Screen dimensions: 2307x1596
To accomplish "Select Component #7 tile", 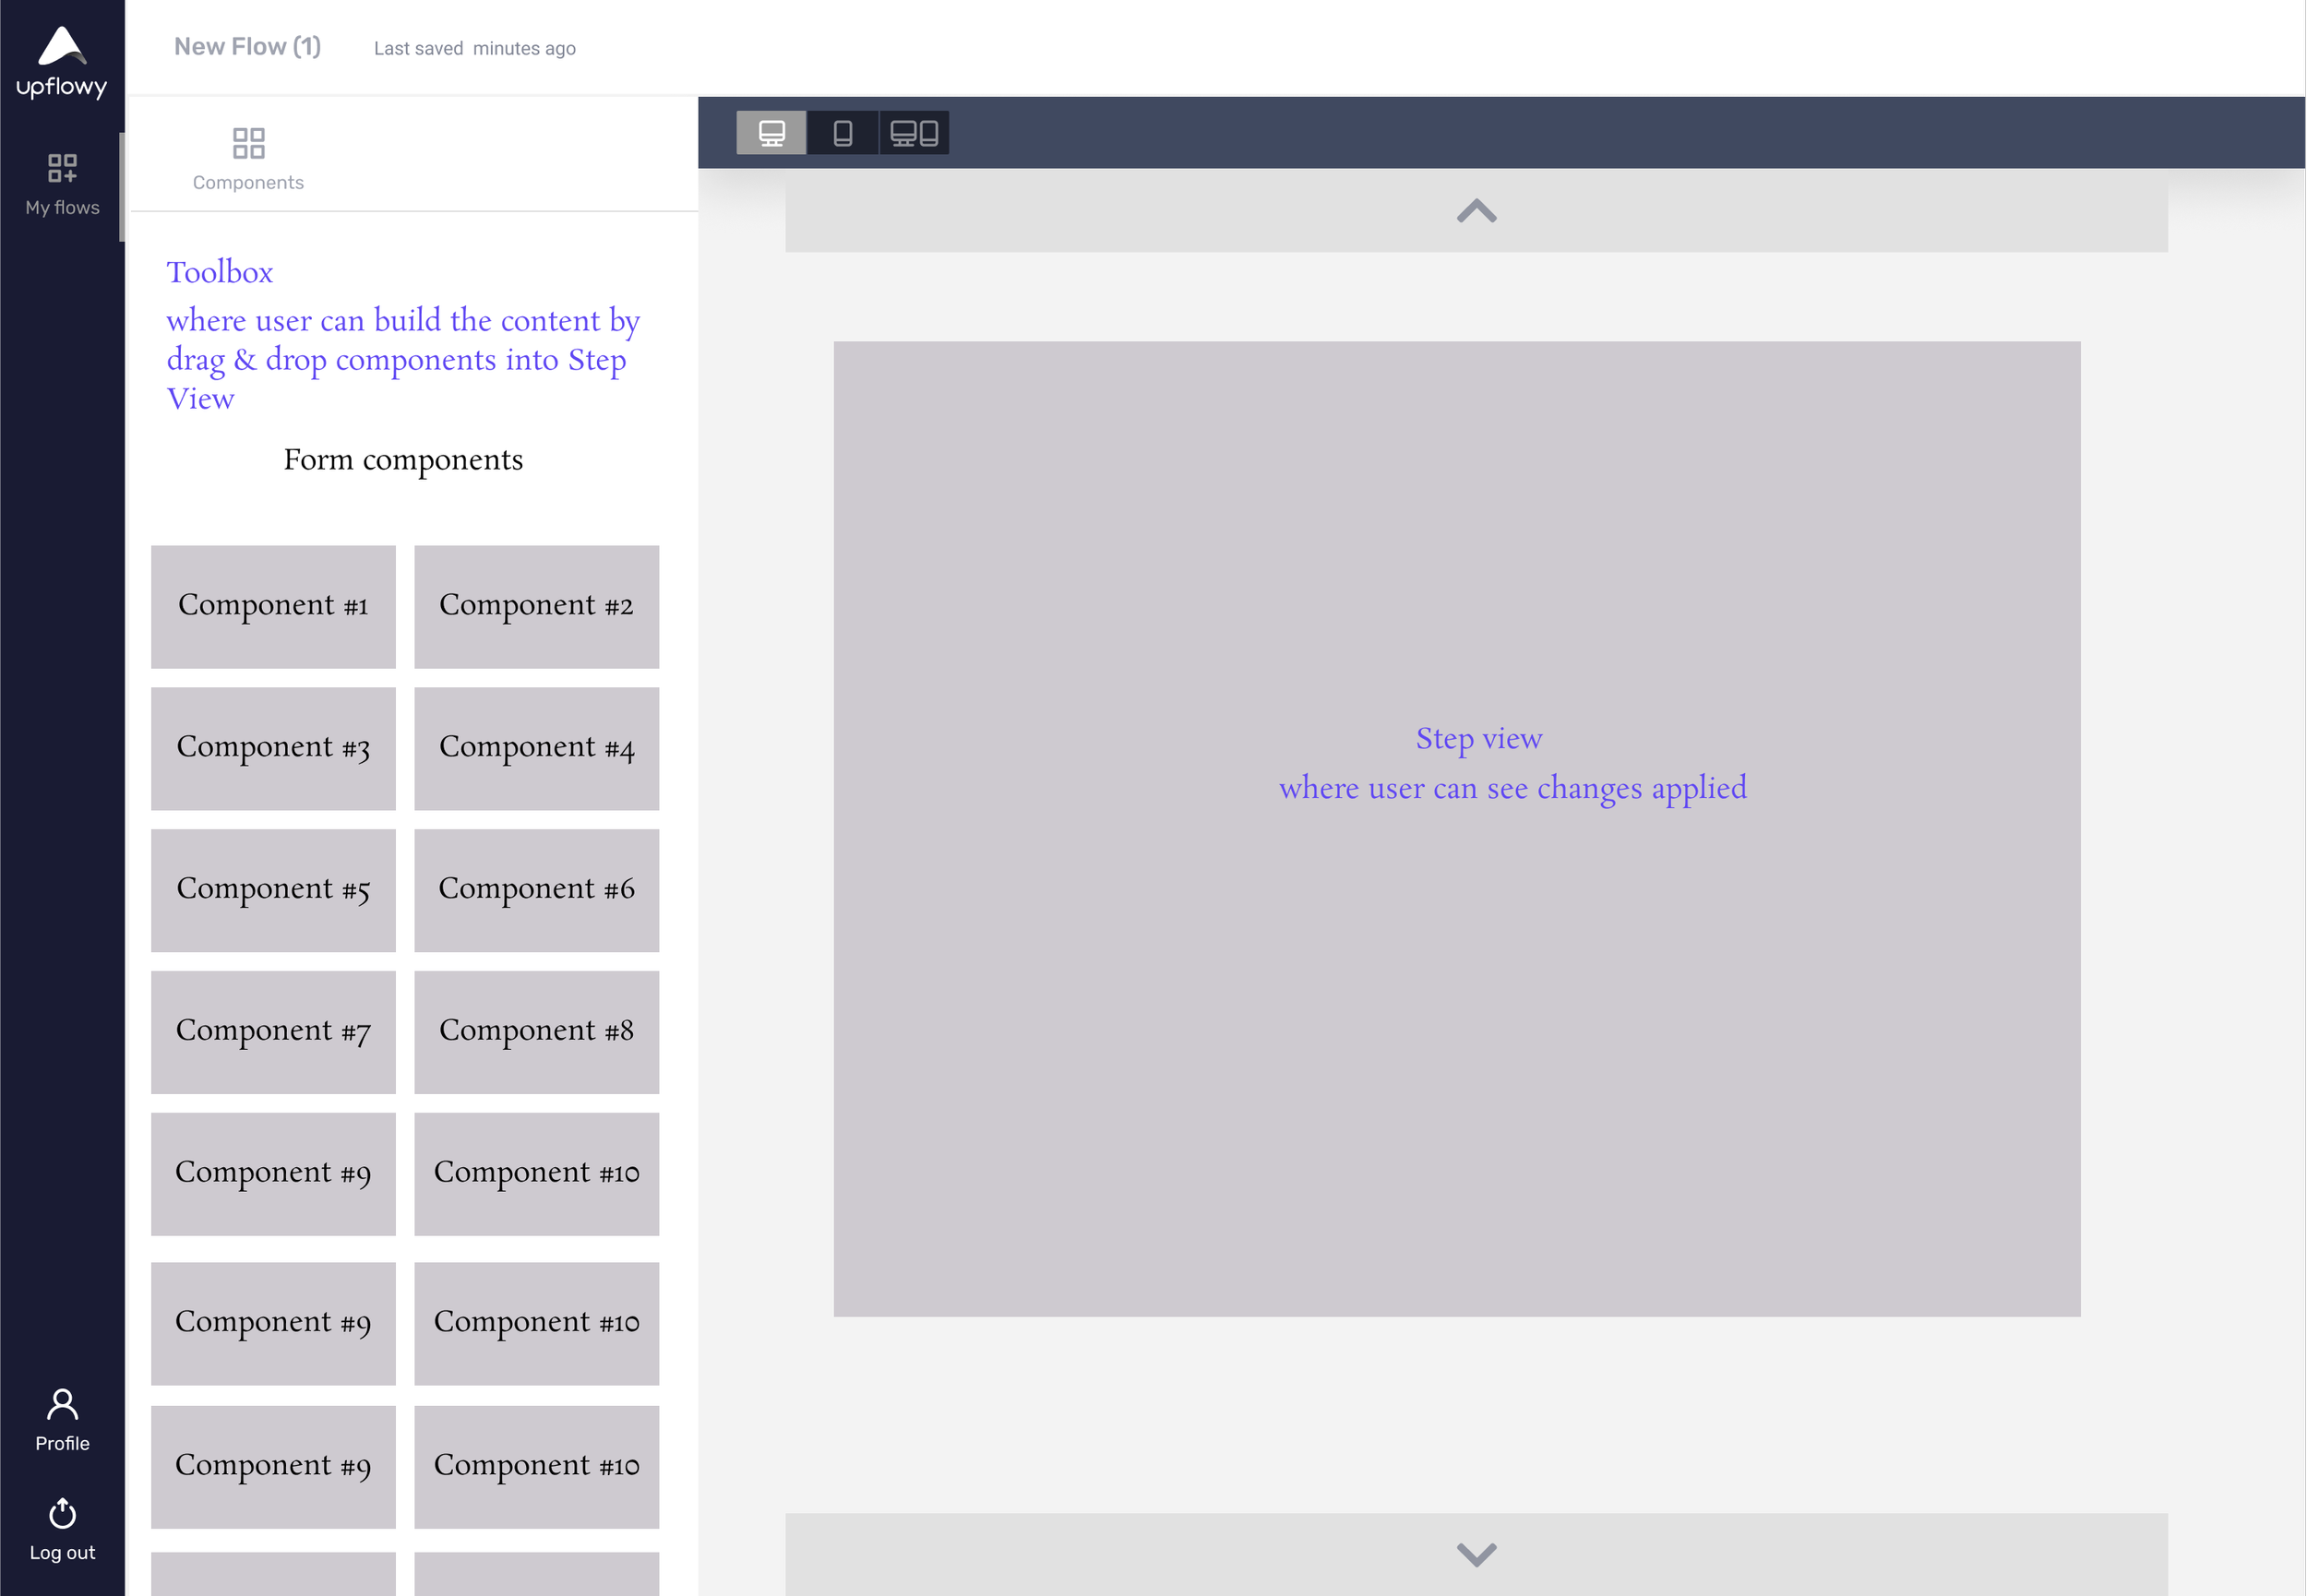I will (x=273, y=1032).
